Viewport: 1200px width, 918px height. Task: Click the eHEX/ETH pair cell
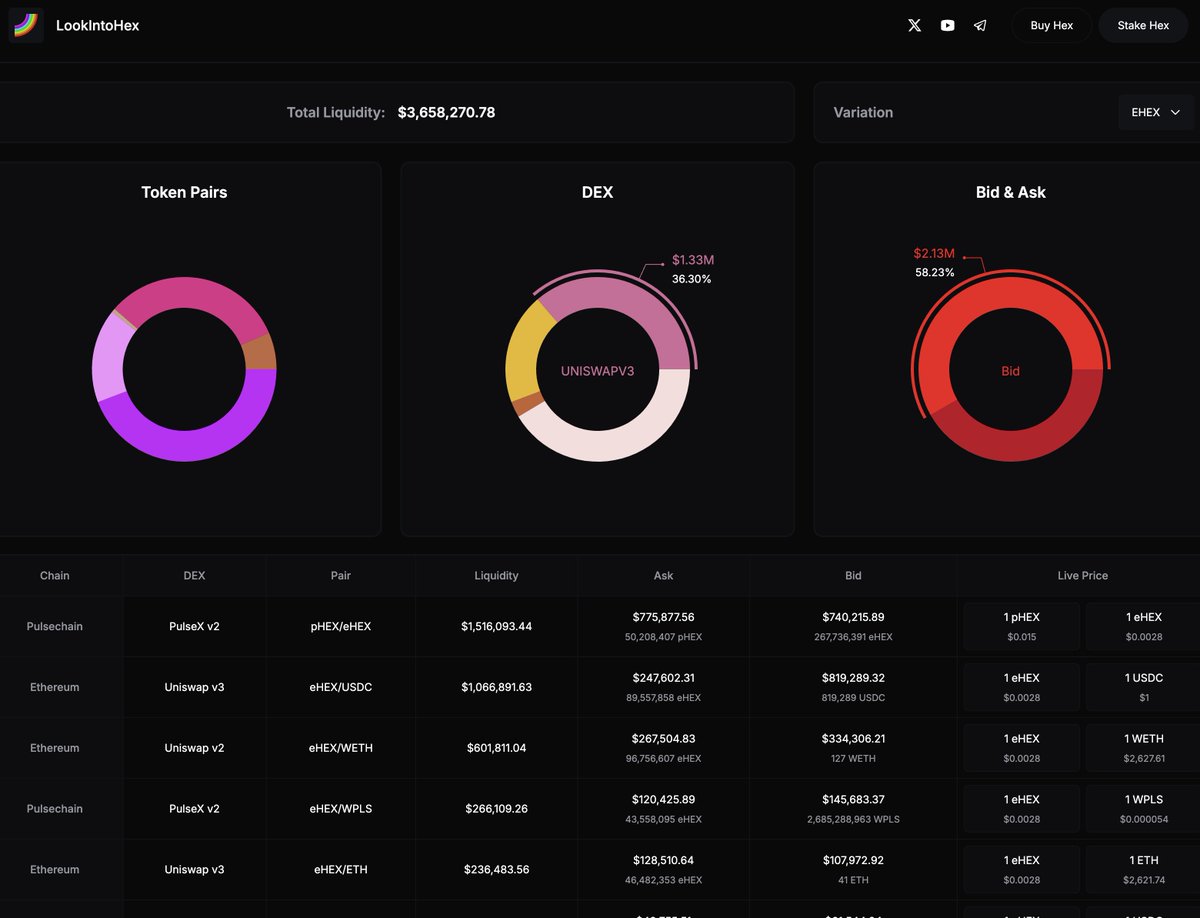click(341, 870)
